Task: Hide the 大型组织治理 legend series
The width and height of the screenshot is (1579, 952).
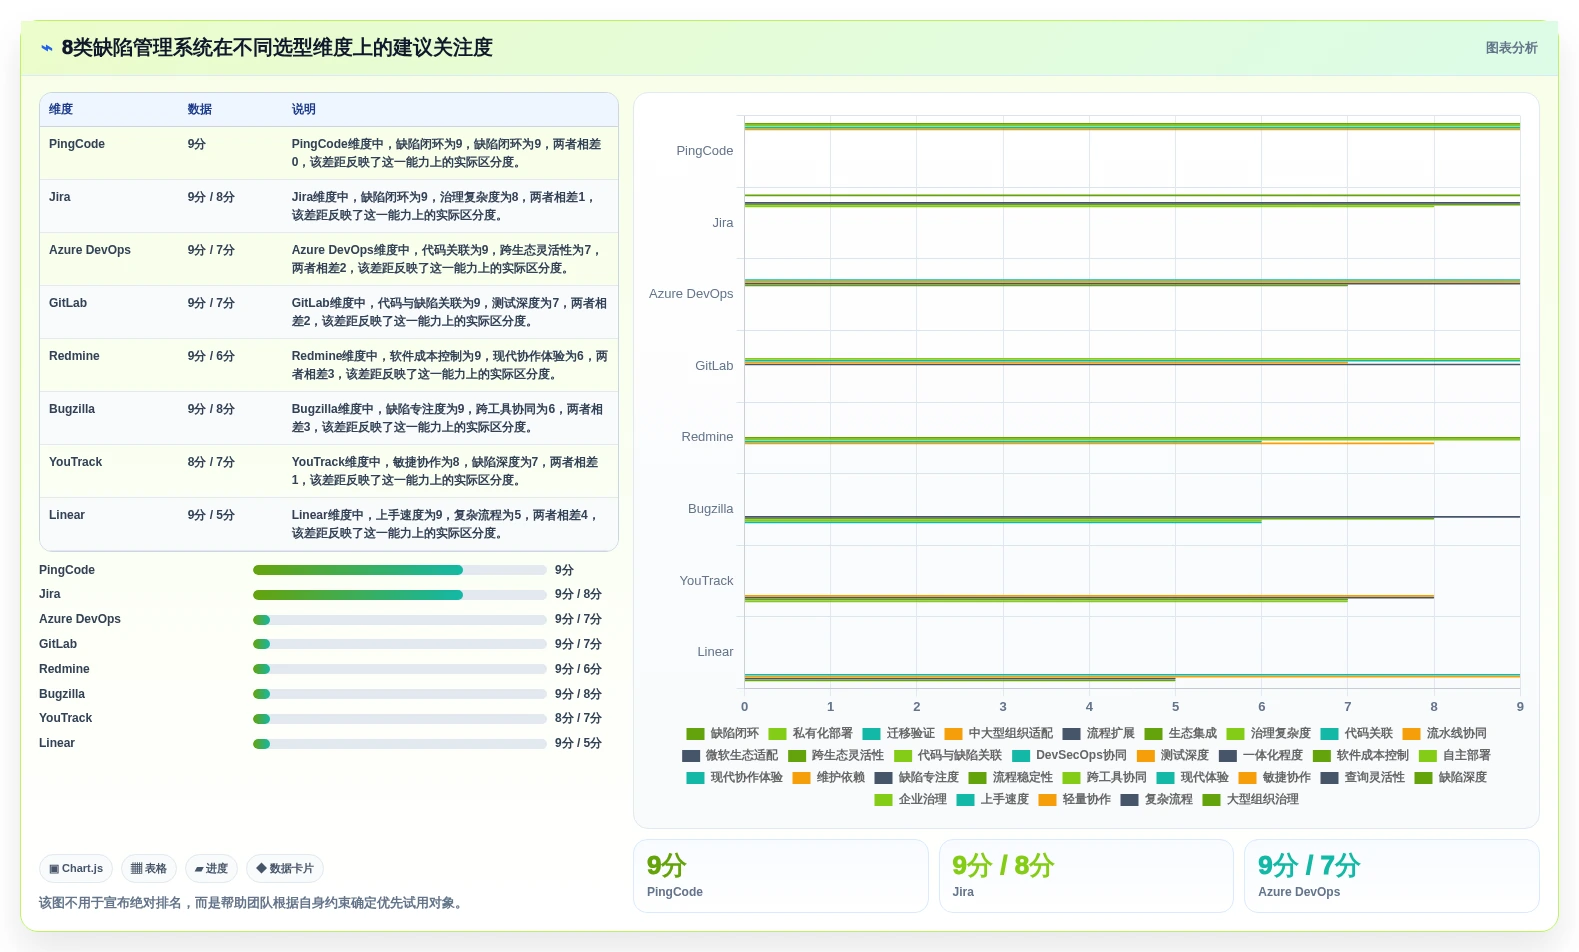Action: [1251, 800]
